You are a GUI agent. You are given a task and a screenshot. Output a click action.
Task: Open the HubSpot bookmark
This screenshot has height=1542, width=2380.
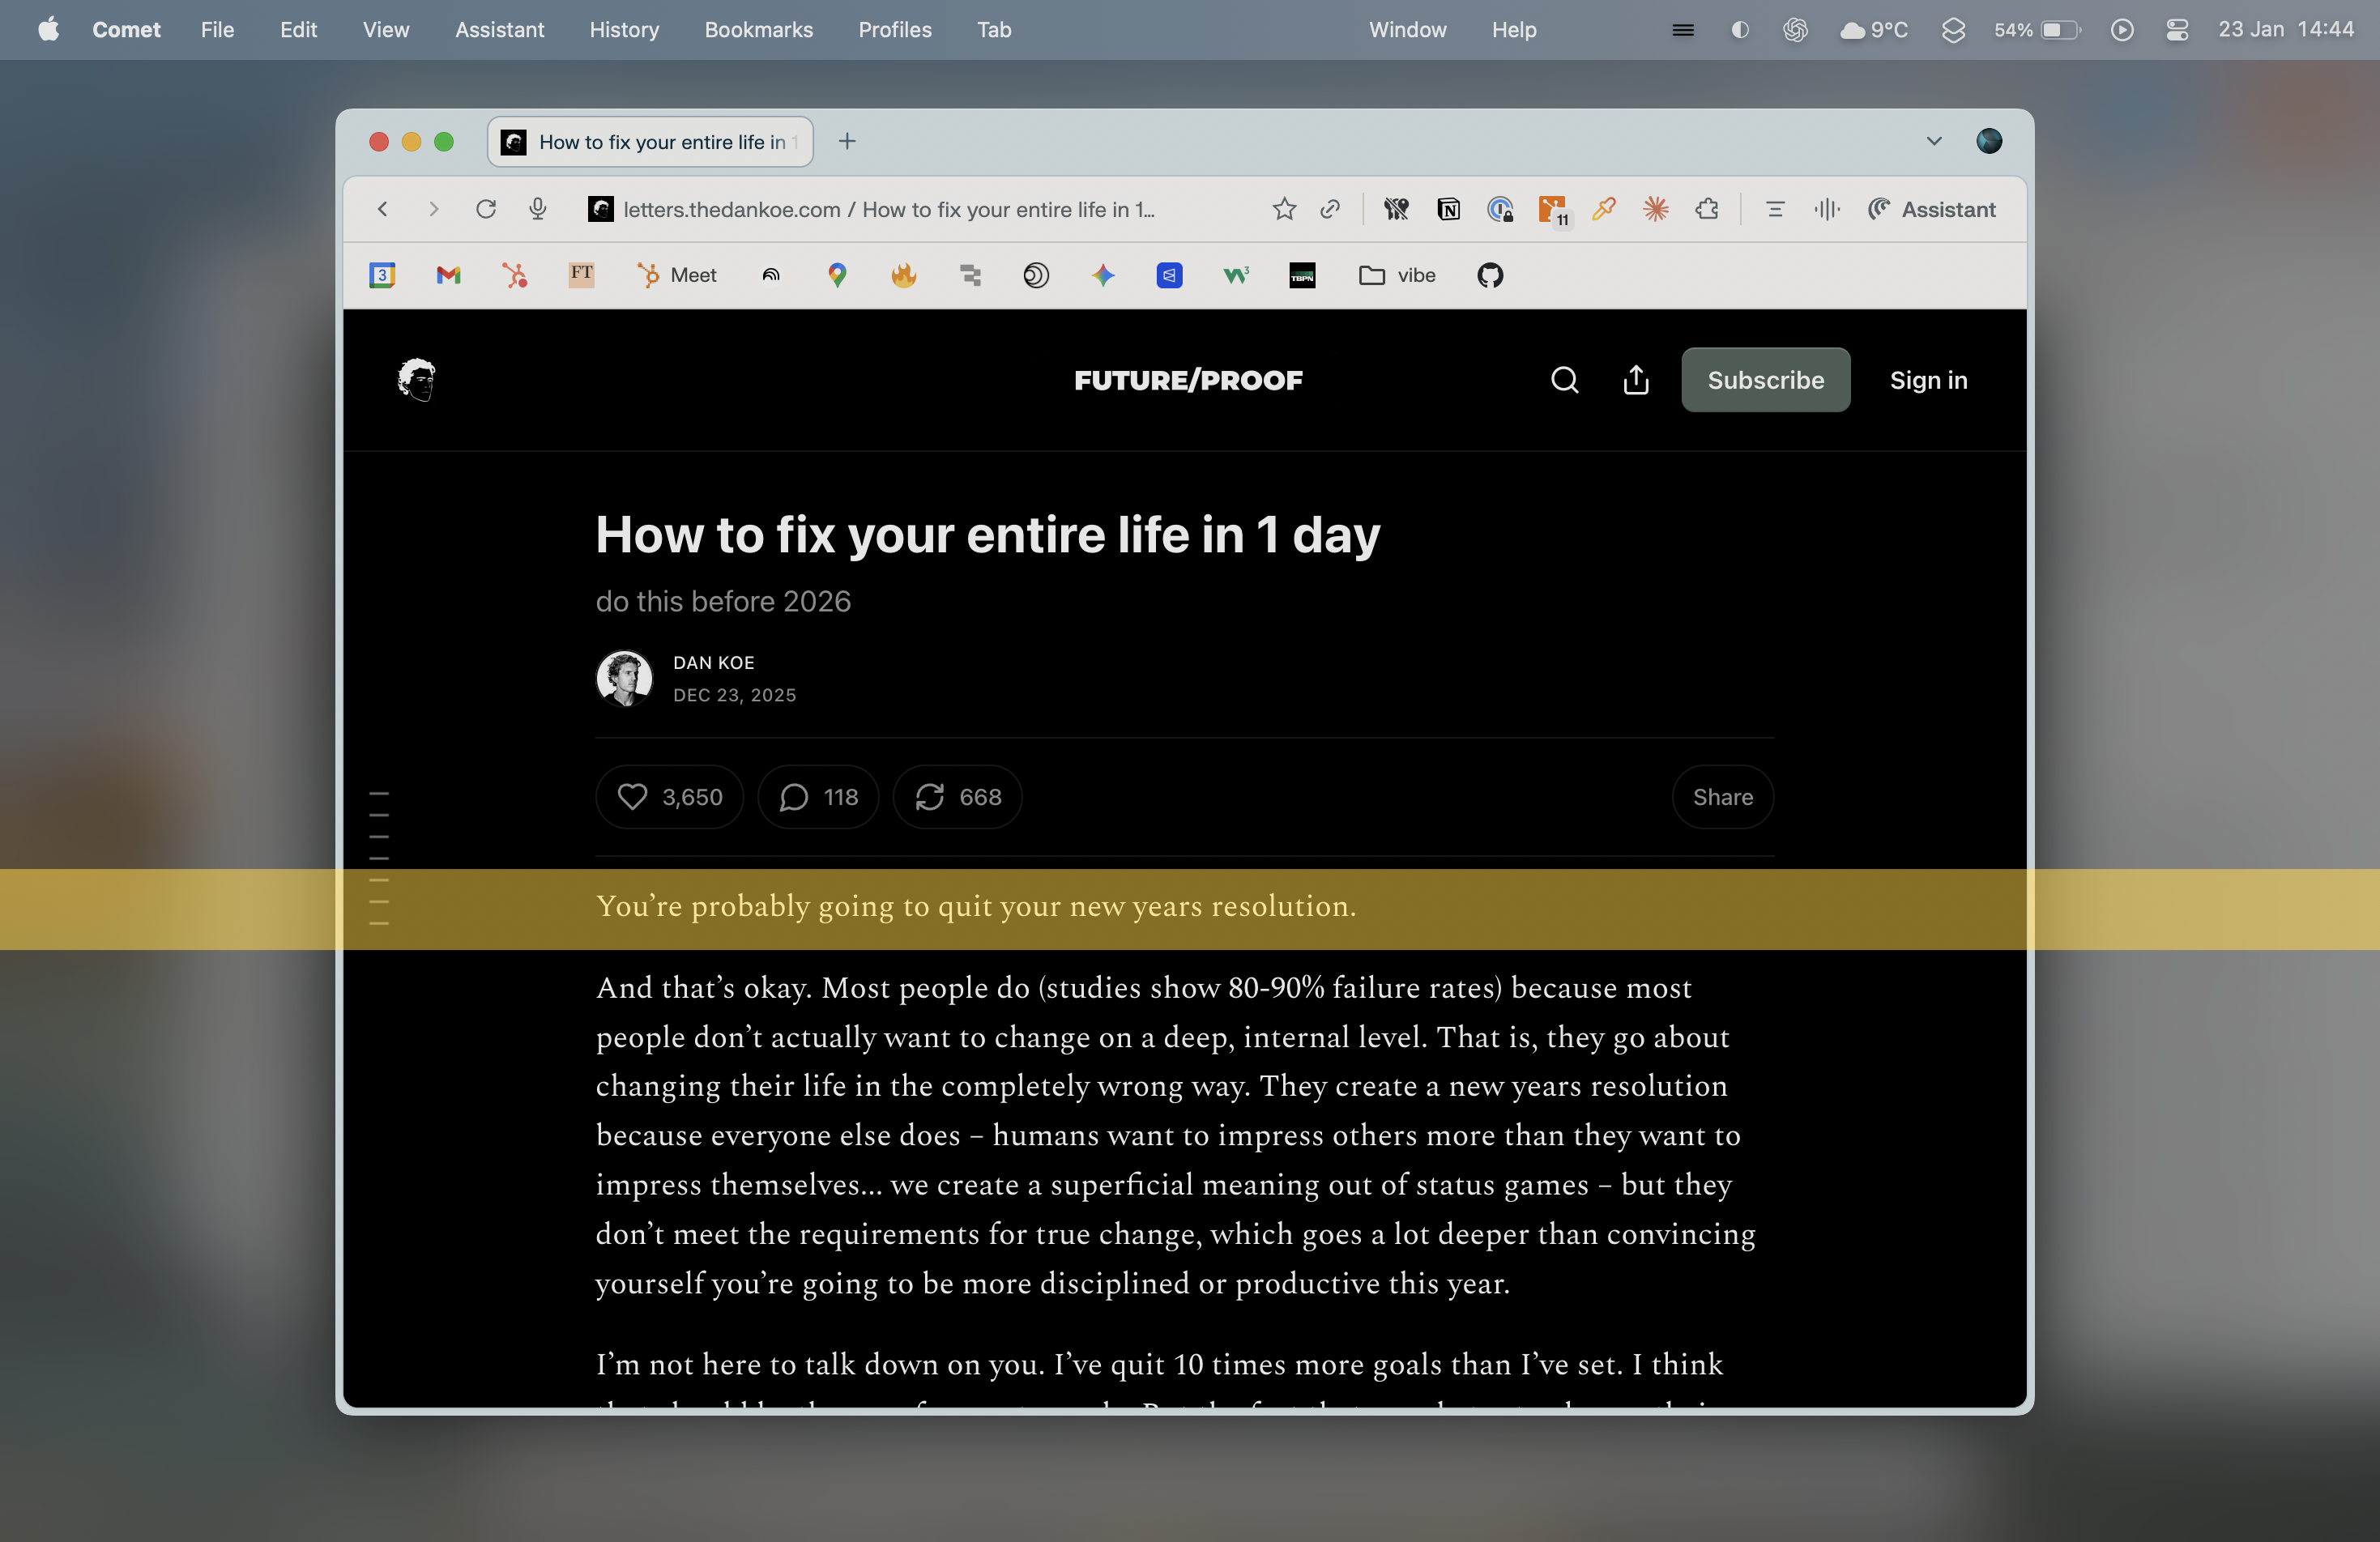pyautogui.click(x=515, y=275)
